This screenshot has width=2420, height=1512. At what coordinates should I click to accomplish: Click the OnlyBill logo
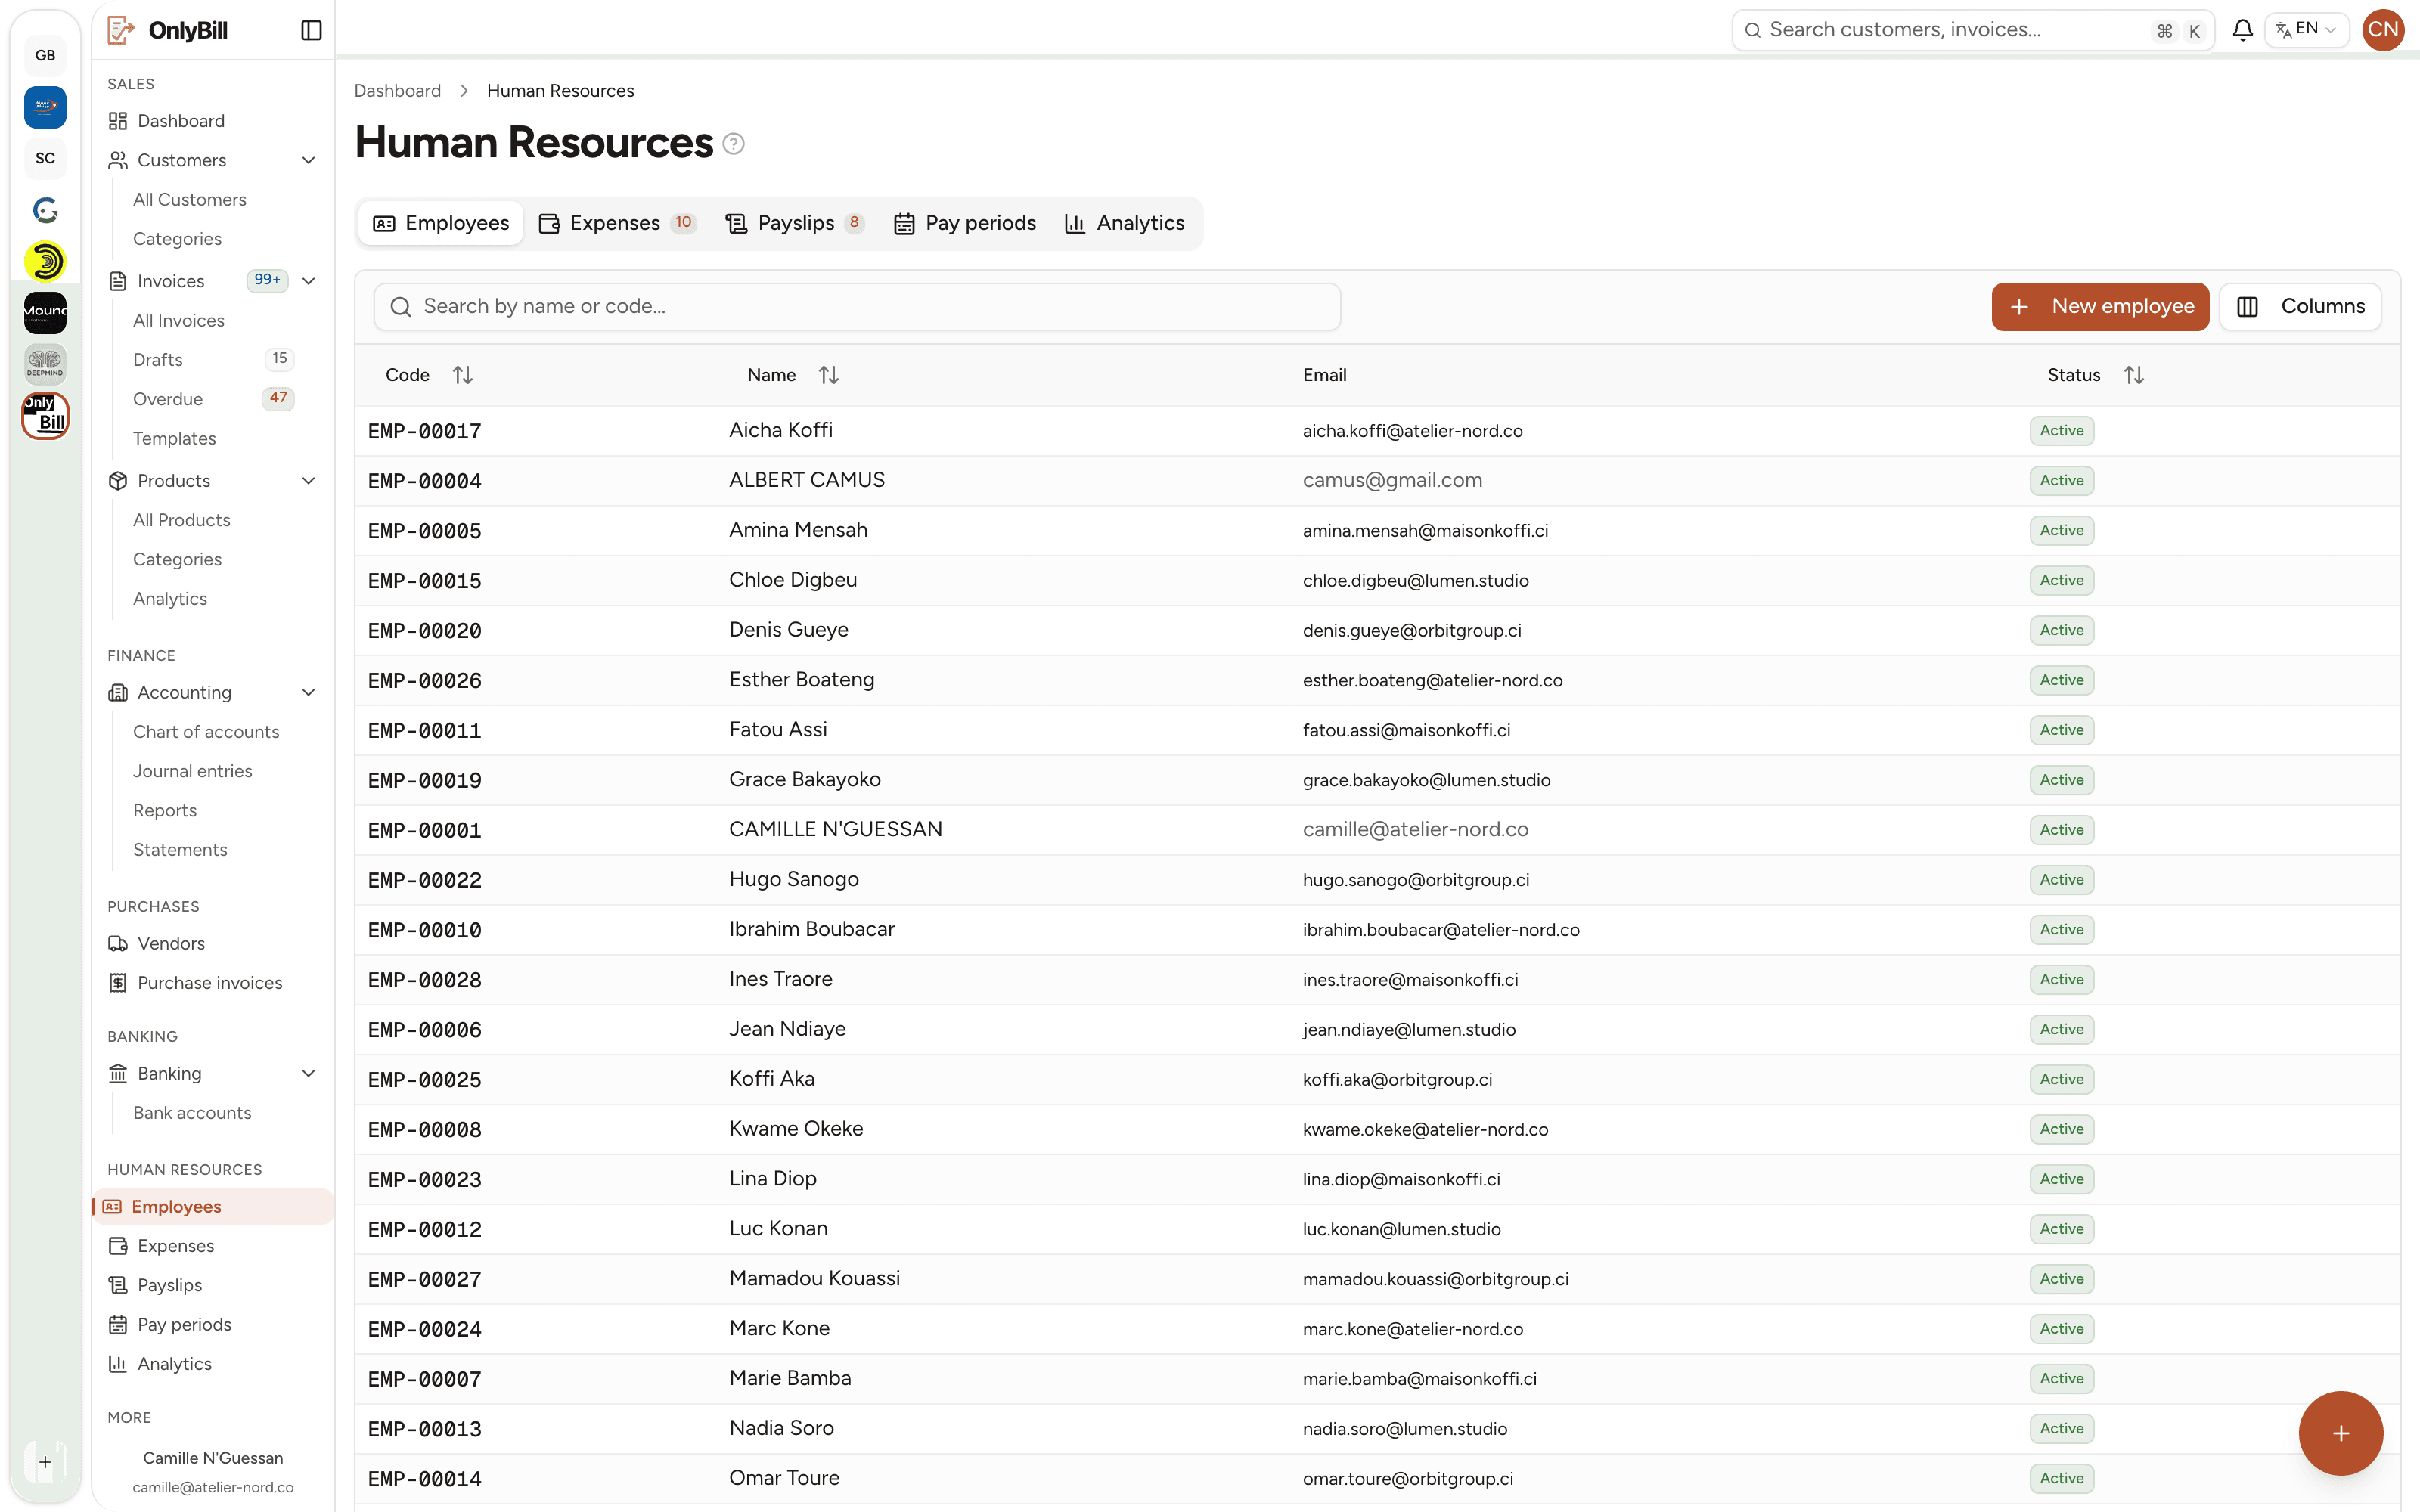coord(168,30)
